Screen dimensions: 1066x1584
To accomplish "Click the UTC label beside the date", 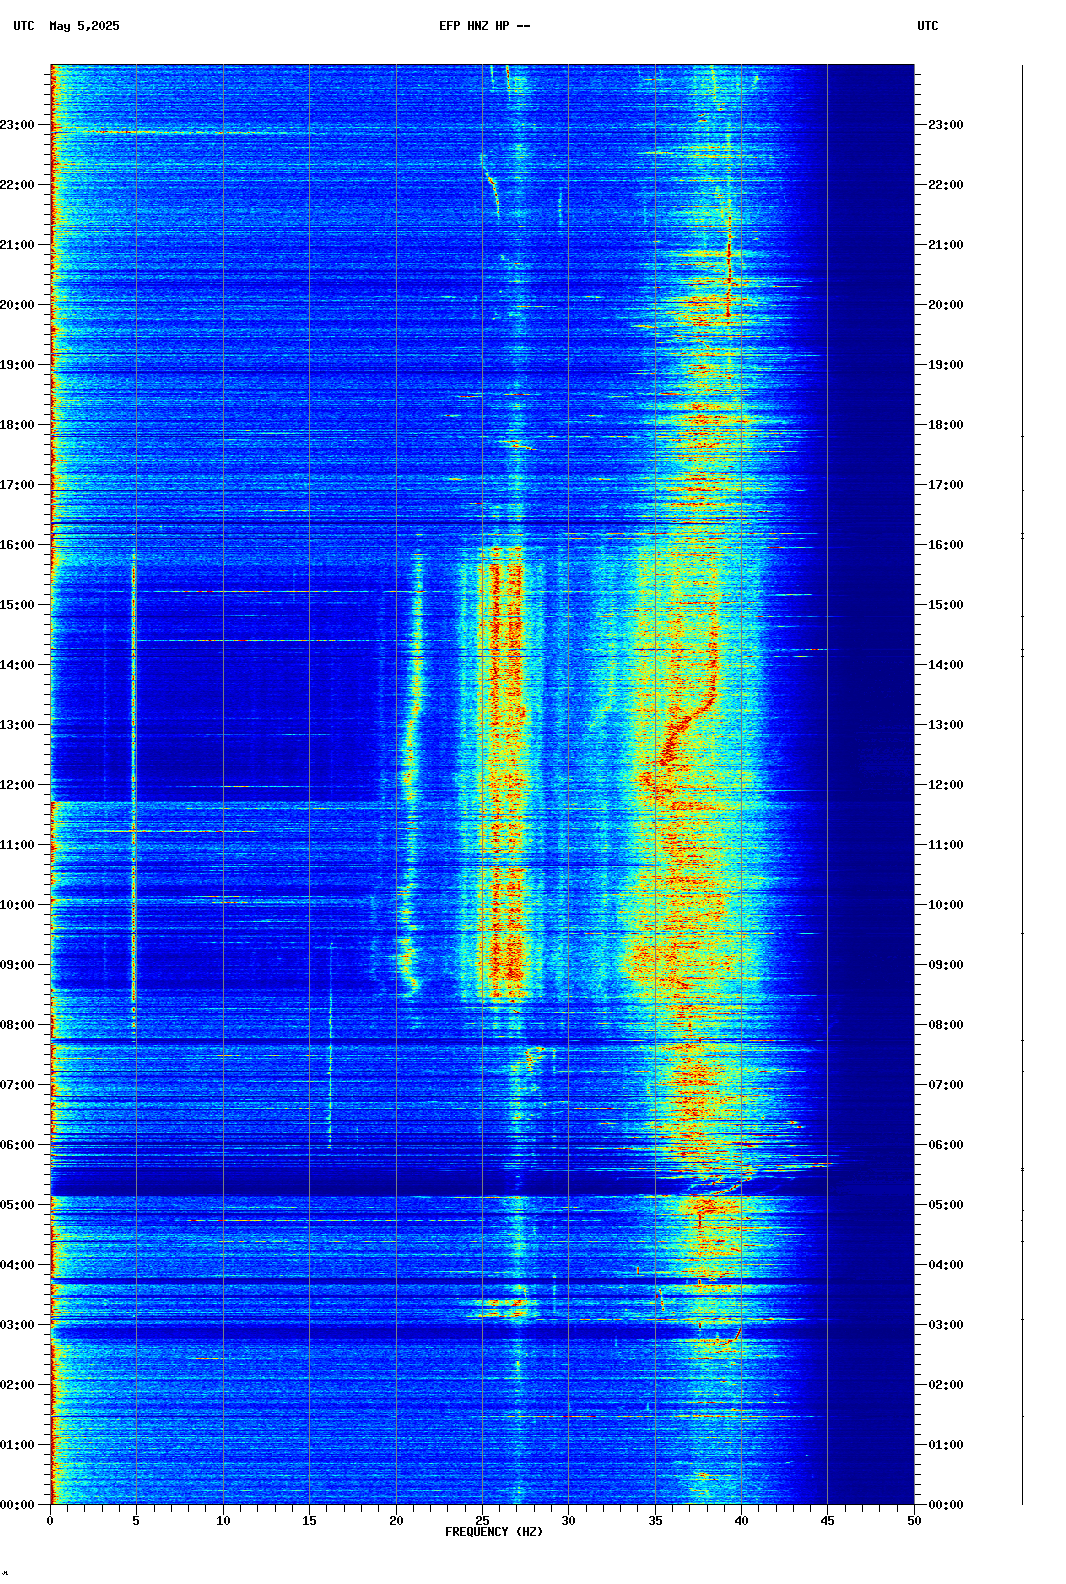I will [x=24, y=26].
